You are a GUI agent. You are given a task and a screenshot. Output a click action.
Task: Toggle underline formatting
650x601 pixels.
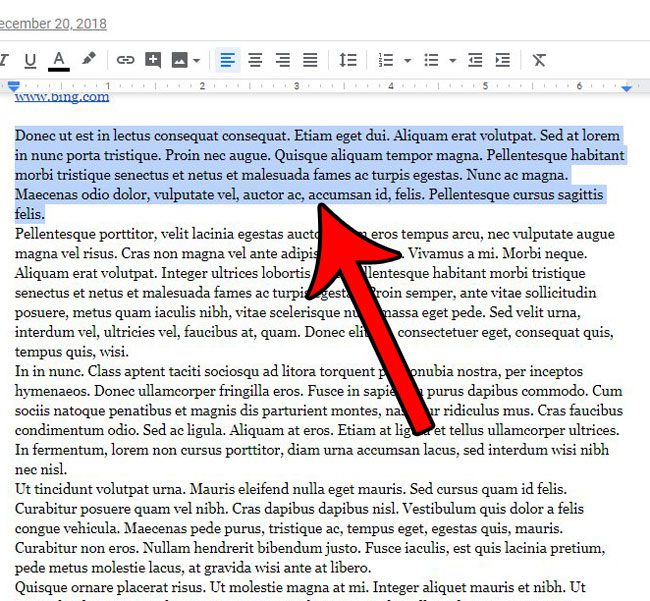tap(30, 60)
